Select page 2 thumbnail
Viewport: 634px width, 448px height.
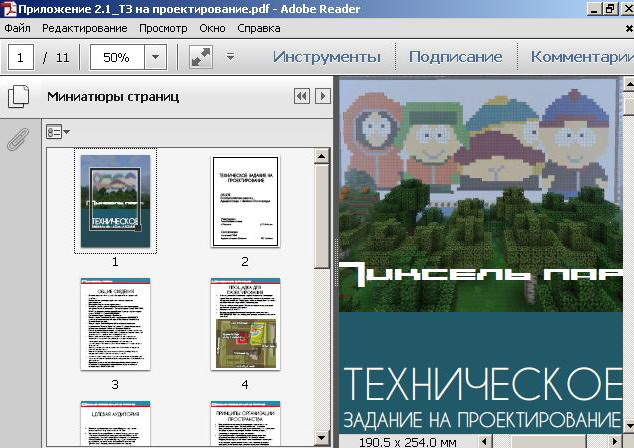[245, 201]
